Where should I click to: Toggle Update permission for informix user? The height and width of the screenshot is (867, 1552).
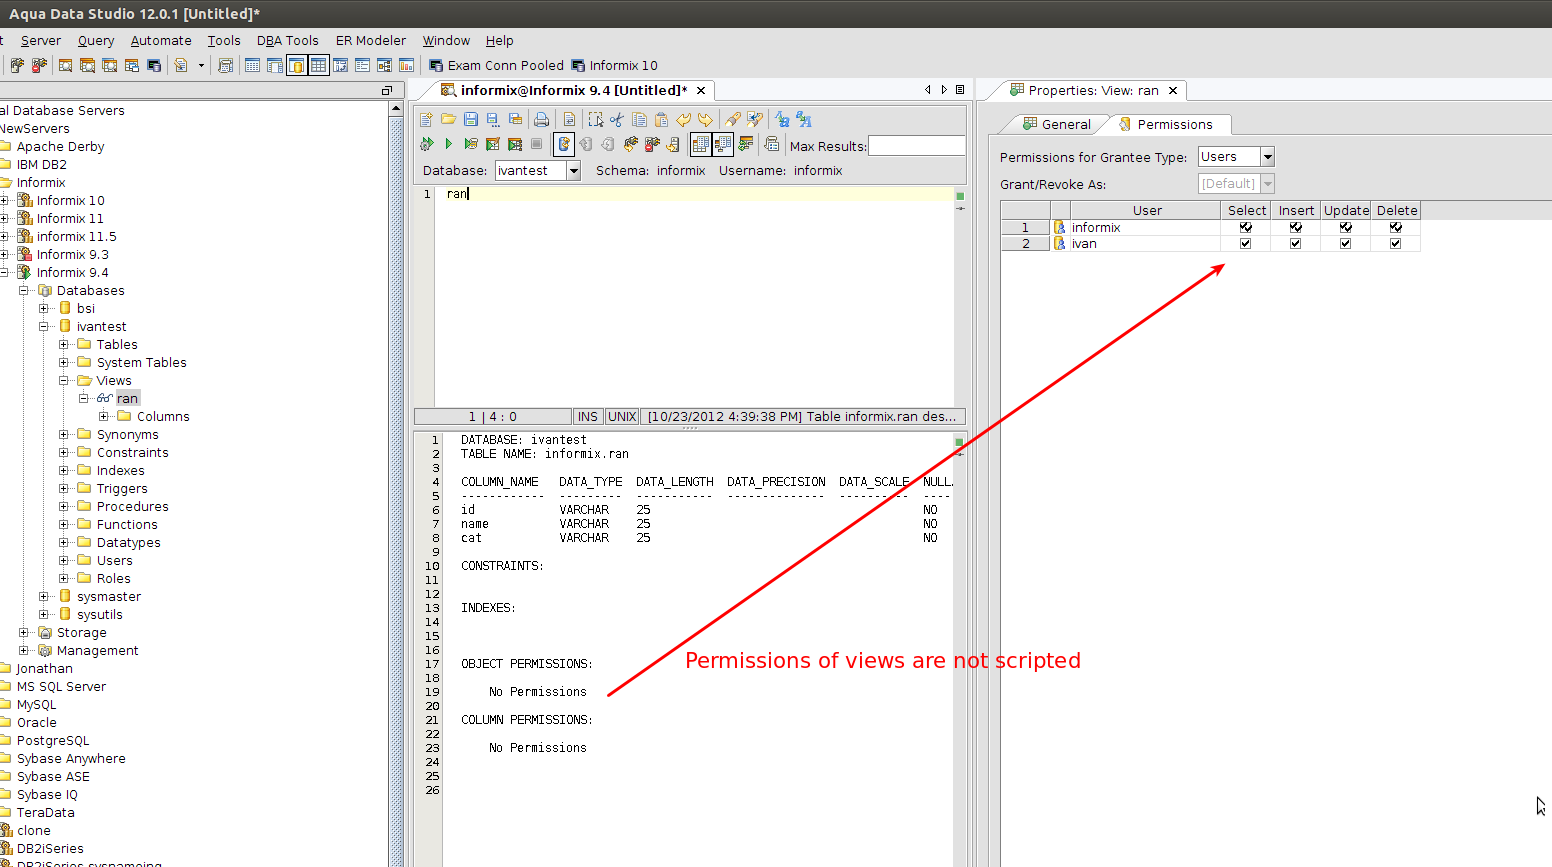click(x=1346, y=227)
